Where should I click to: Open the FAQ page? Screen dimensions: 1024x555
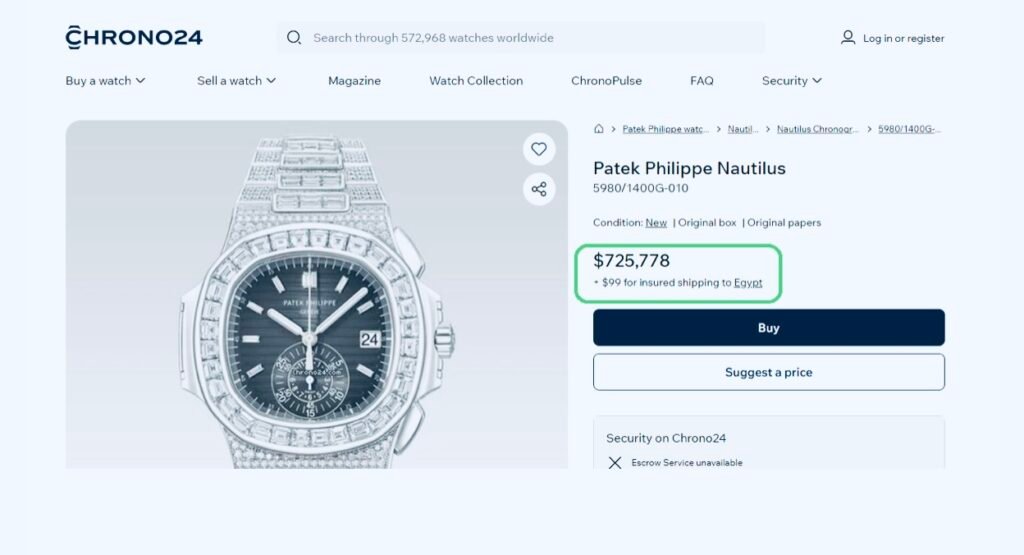702,81
